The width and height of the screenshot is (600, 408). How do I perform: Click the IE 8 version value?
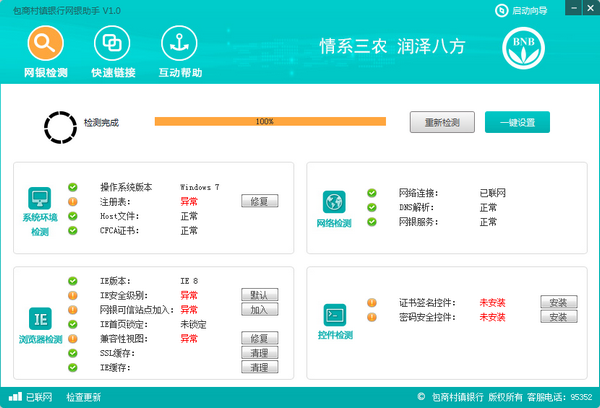189,281
